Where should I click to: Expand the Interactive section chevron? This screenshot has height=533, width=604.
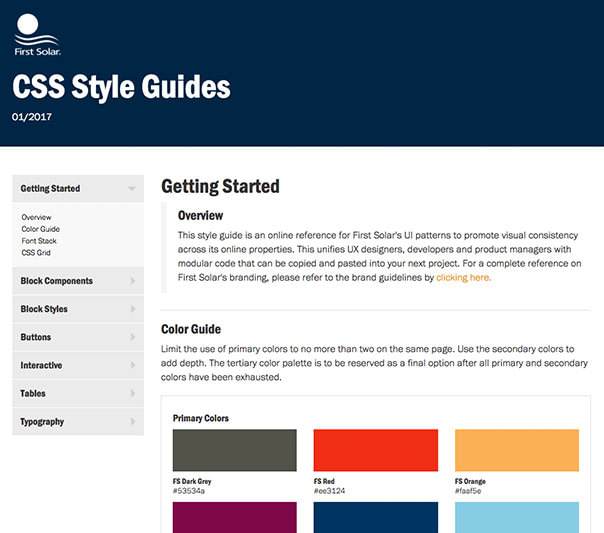tap(133, 365)
